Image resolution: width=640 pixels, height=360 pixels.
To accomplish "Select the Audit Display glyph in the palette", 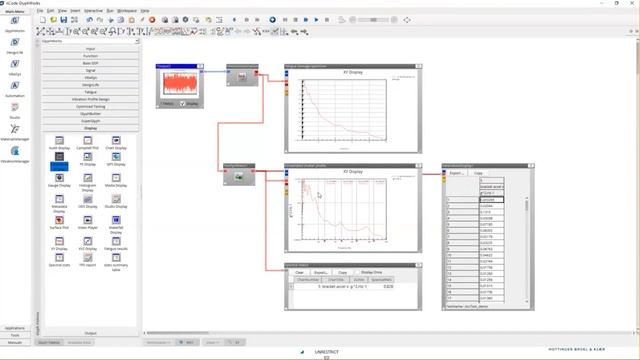I will (x=59, y=143).
